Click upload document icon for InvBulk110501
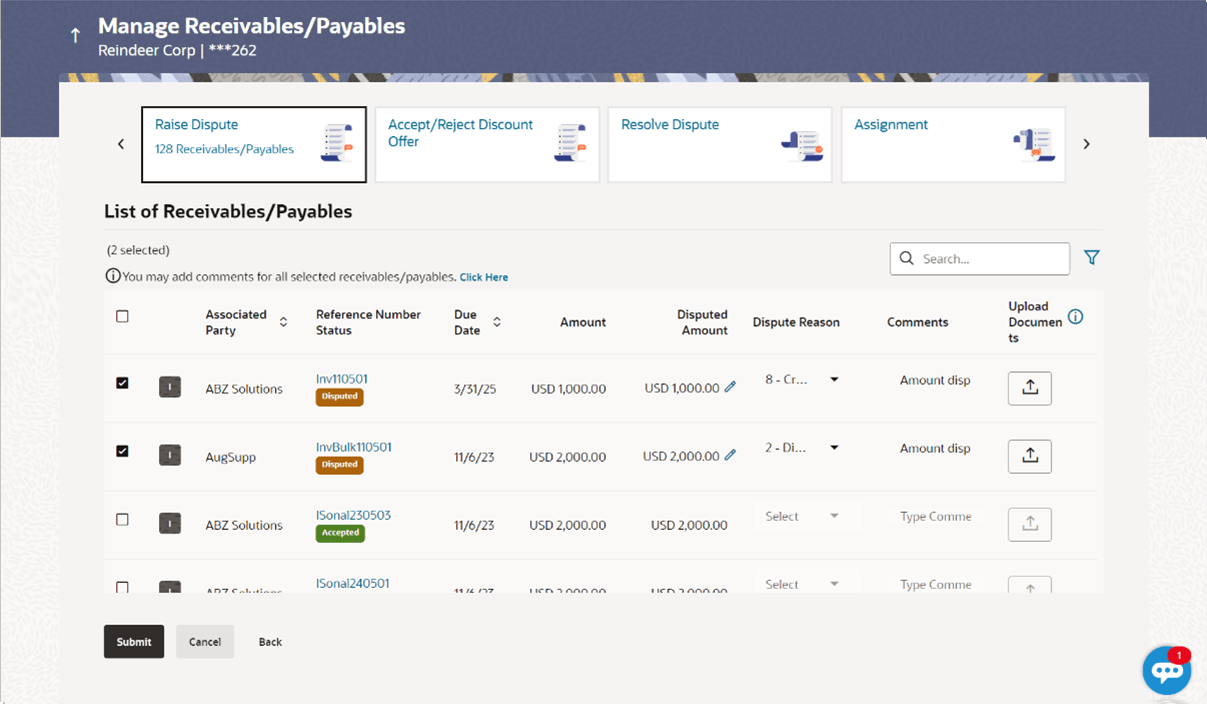The image size is (1207, 704). 1030,456
